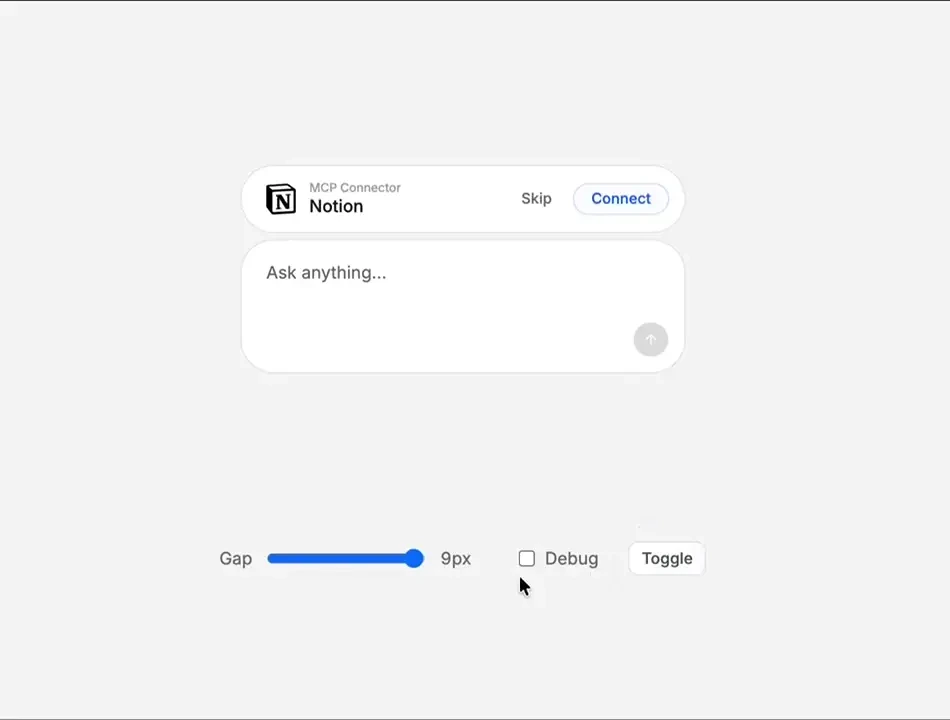950x720 pixels.
Task: Click the Gap label
Action: pyautogui.click(x=236, y=558)
